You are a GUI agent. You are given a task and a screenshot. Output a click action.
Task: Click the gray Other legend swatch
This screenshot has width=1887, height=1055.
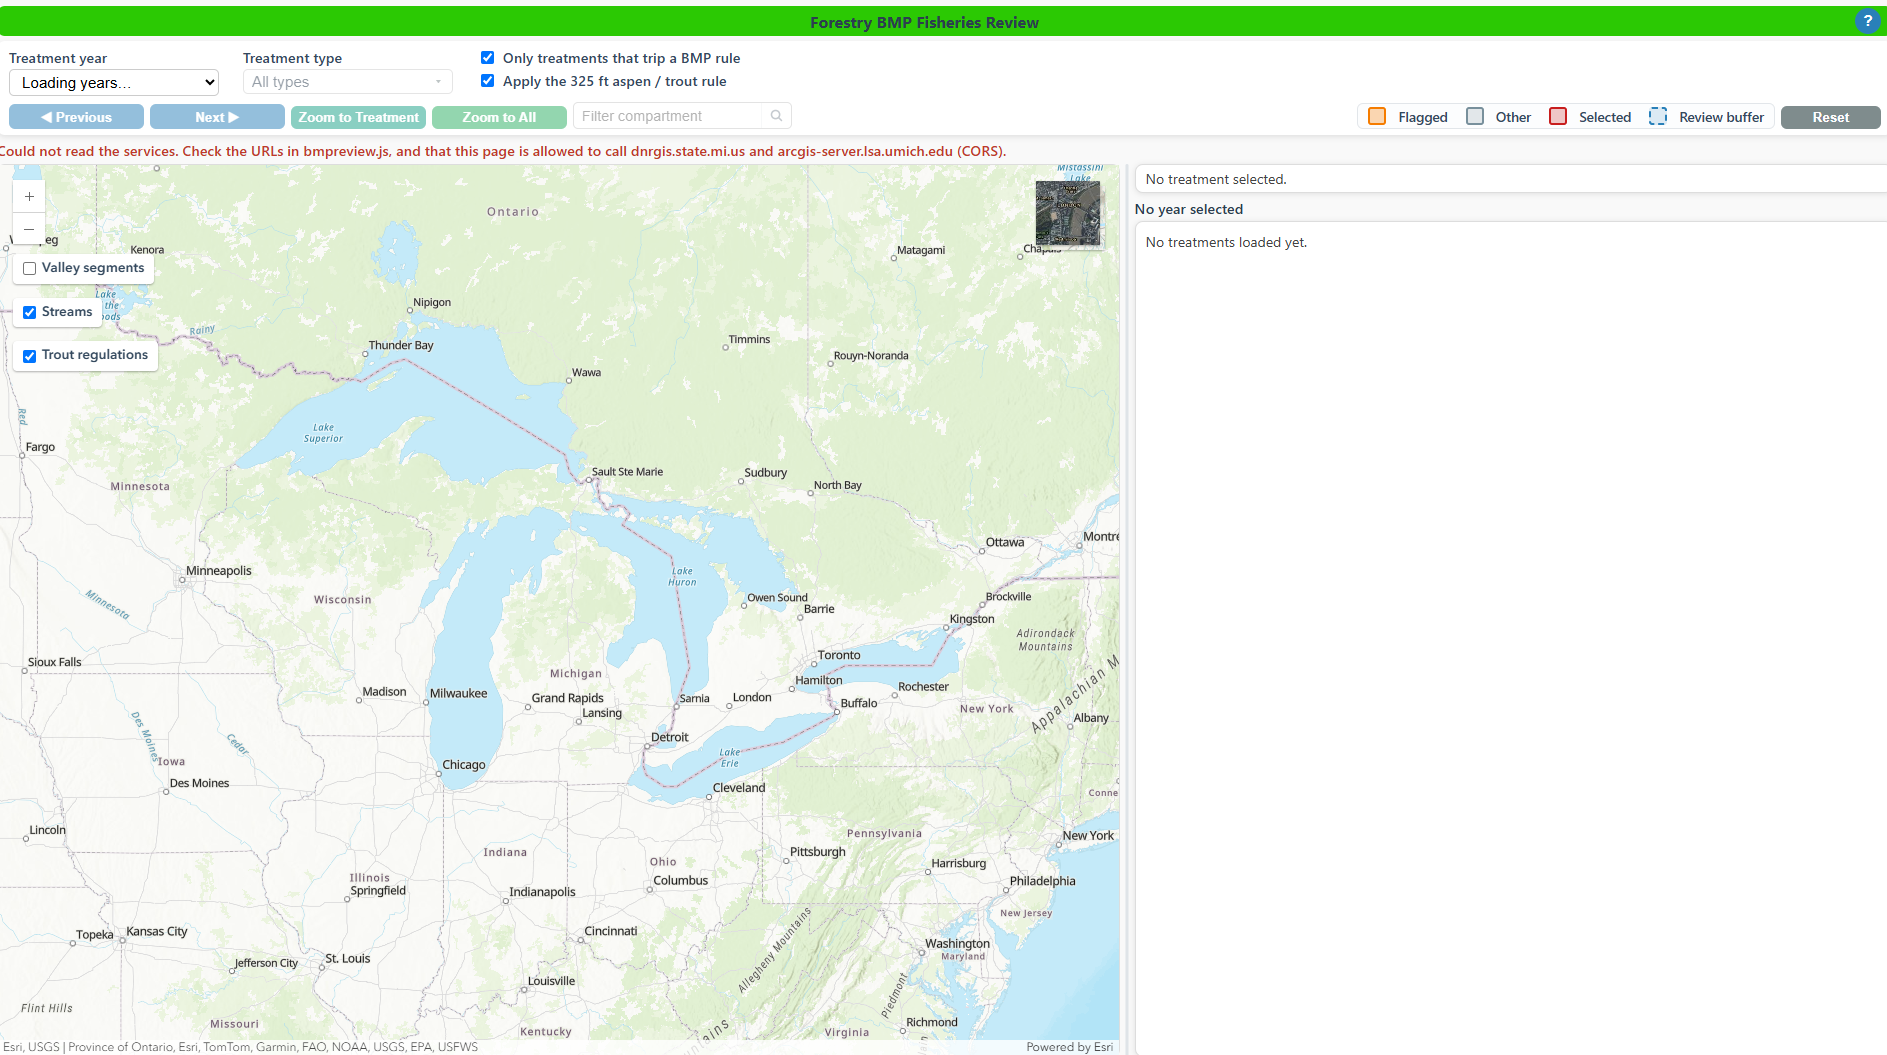[1475, 116]
